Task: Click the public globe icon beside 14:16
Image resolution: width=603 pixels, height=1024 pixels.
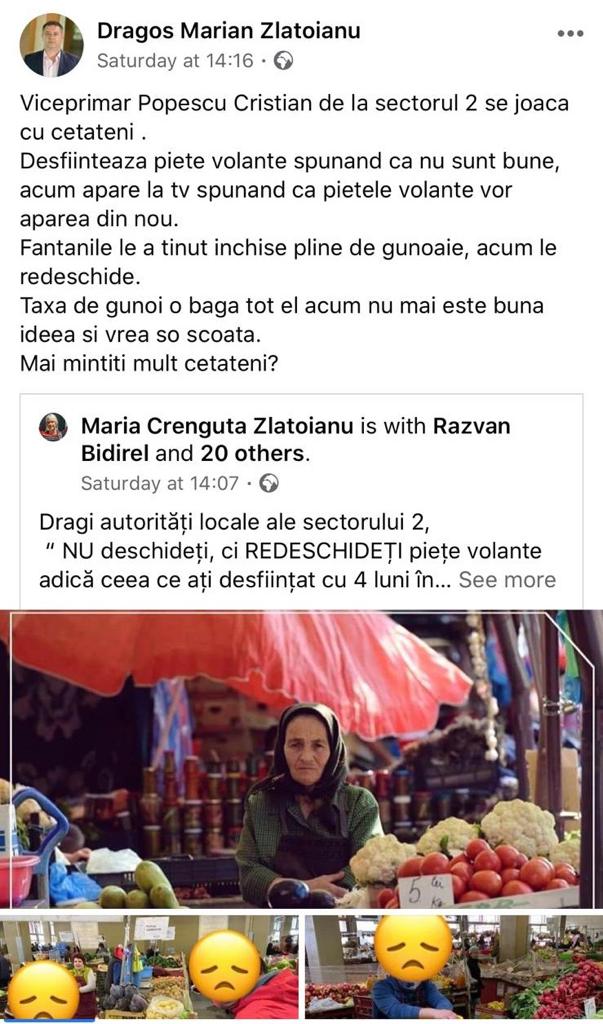Action: [x=283, y=61]
